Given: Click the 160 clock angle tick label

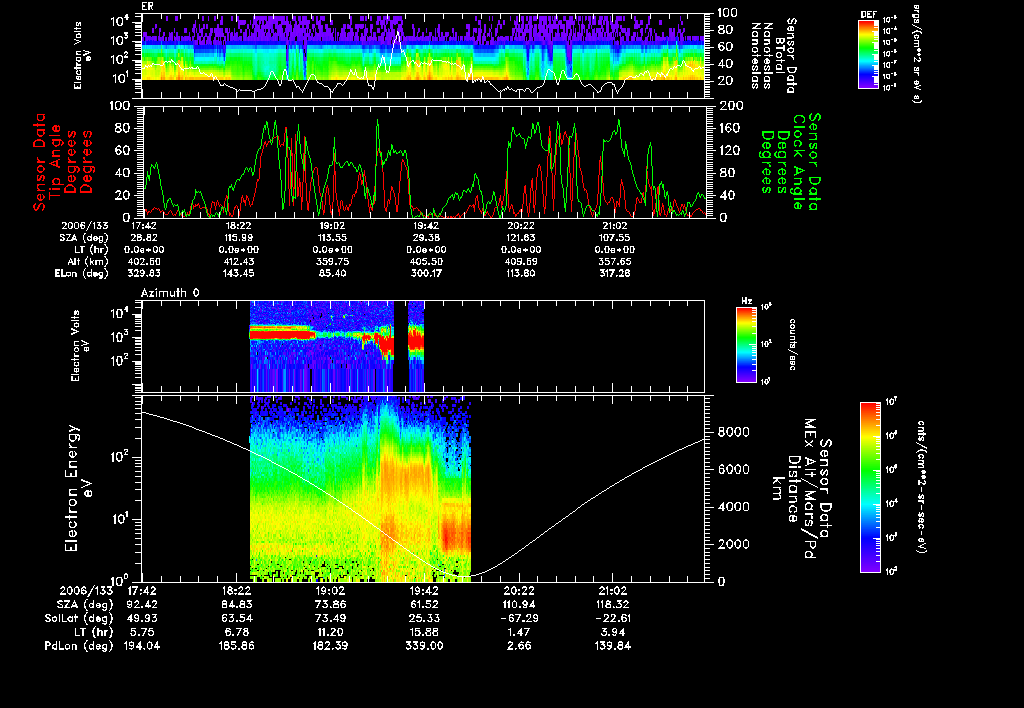Looking at the screenshot, I should tap(730, 128).
